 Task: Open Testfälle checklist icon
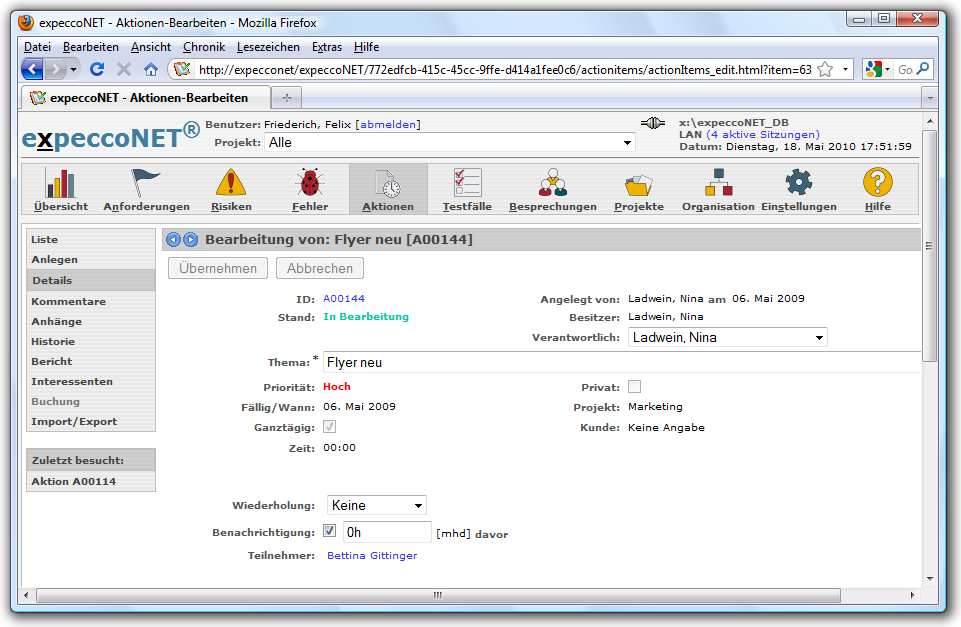click(467, 183)
